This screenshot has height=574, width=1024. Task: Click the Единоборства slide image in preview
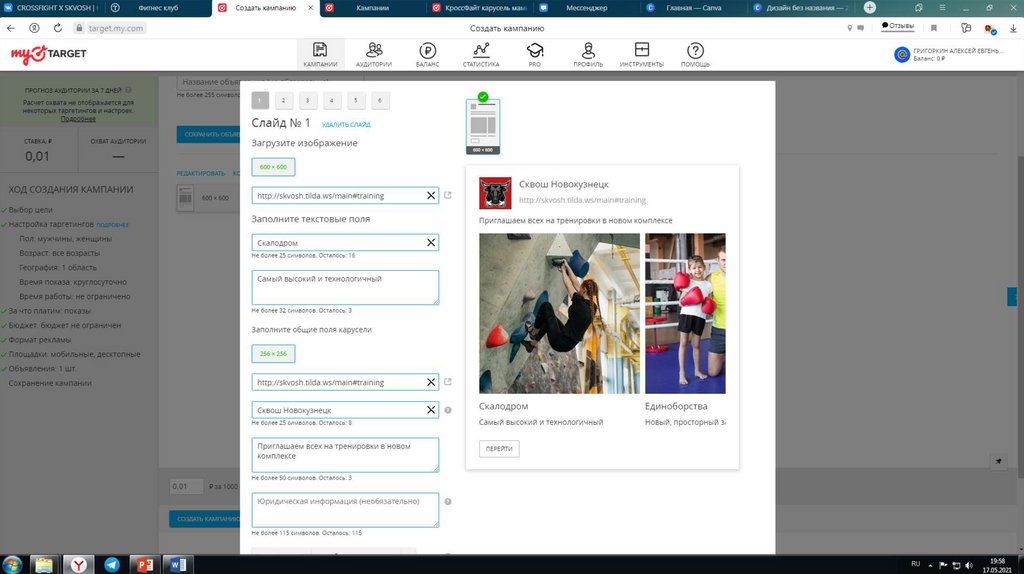685,313
